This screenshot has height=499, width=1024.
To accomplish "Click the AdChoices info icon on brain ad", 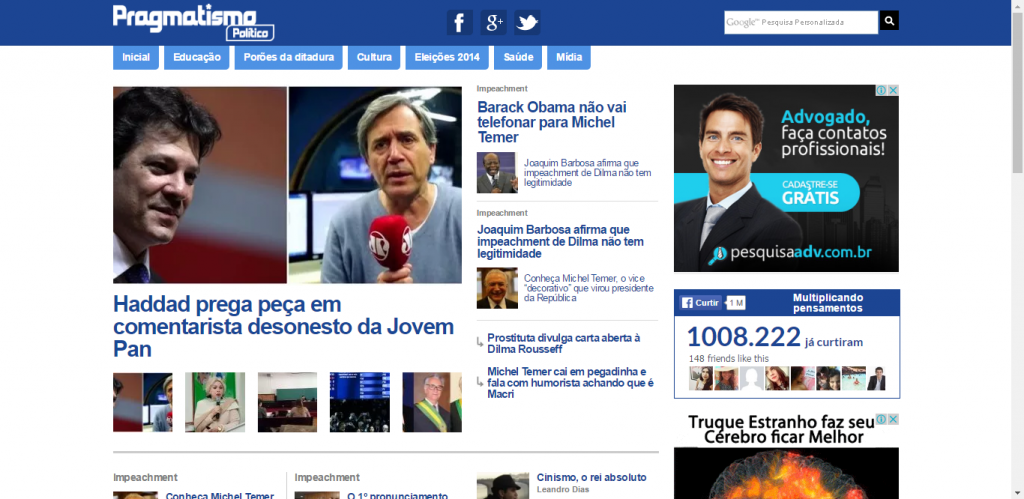I will tap(881, 419).
